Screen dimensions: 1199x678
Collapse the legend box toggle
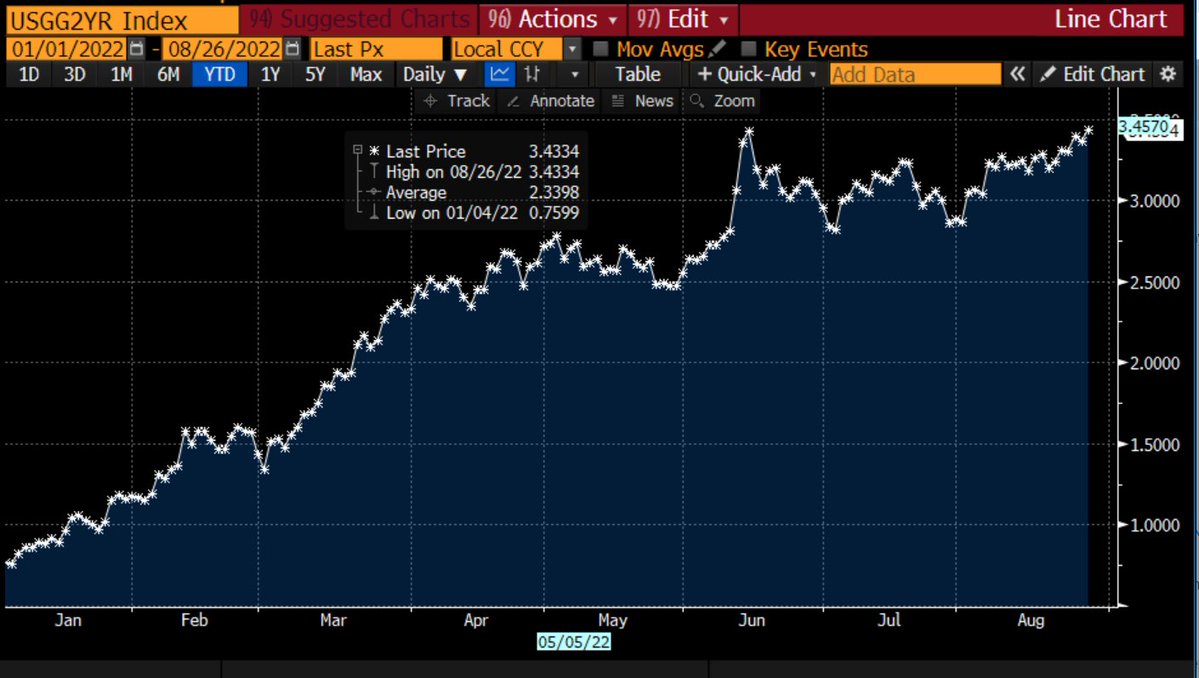click(358, 150)
